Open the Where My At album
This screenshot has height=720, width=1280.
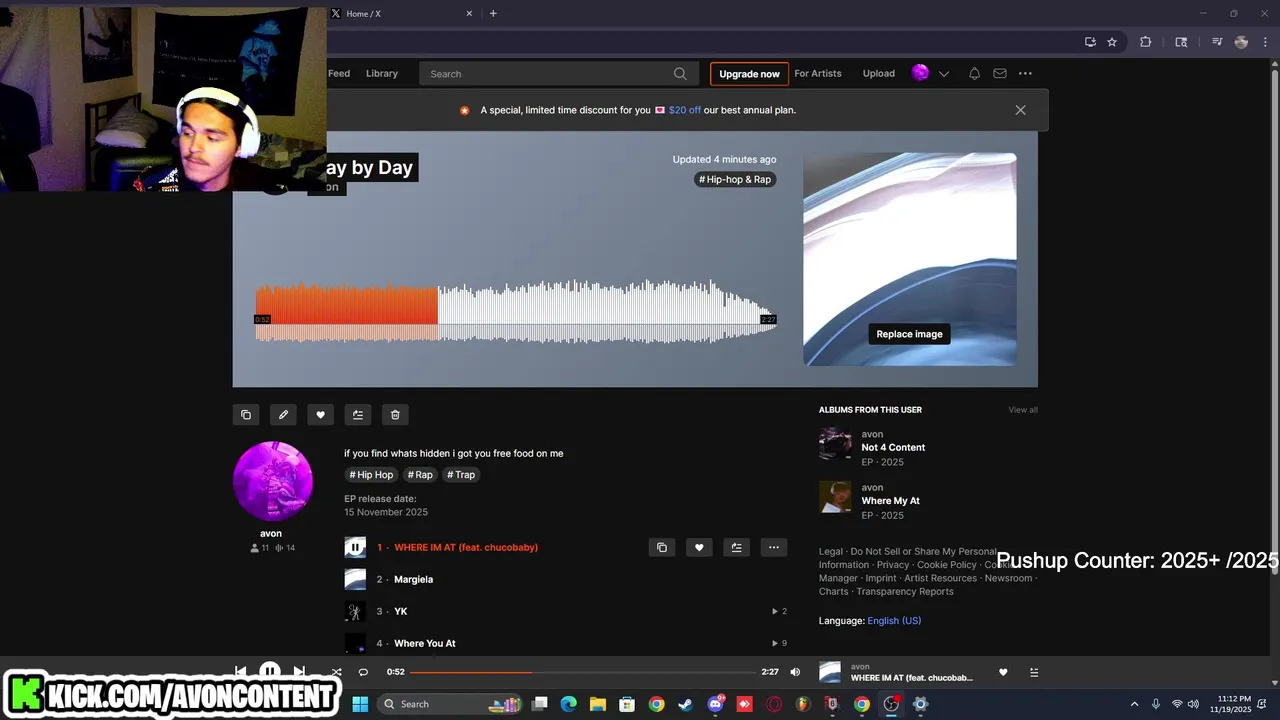890,501
